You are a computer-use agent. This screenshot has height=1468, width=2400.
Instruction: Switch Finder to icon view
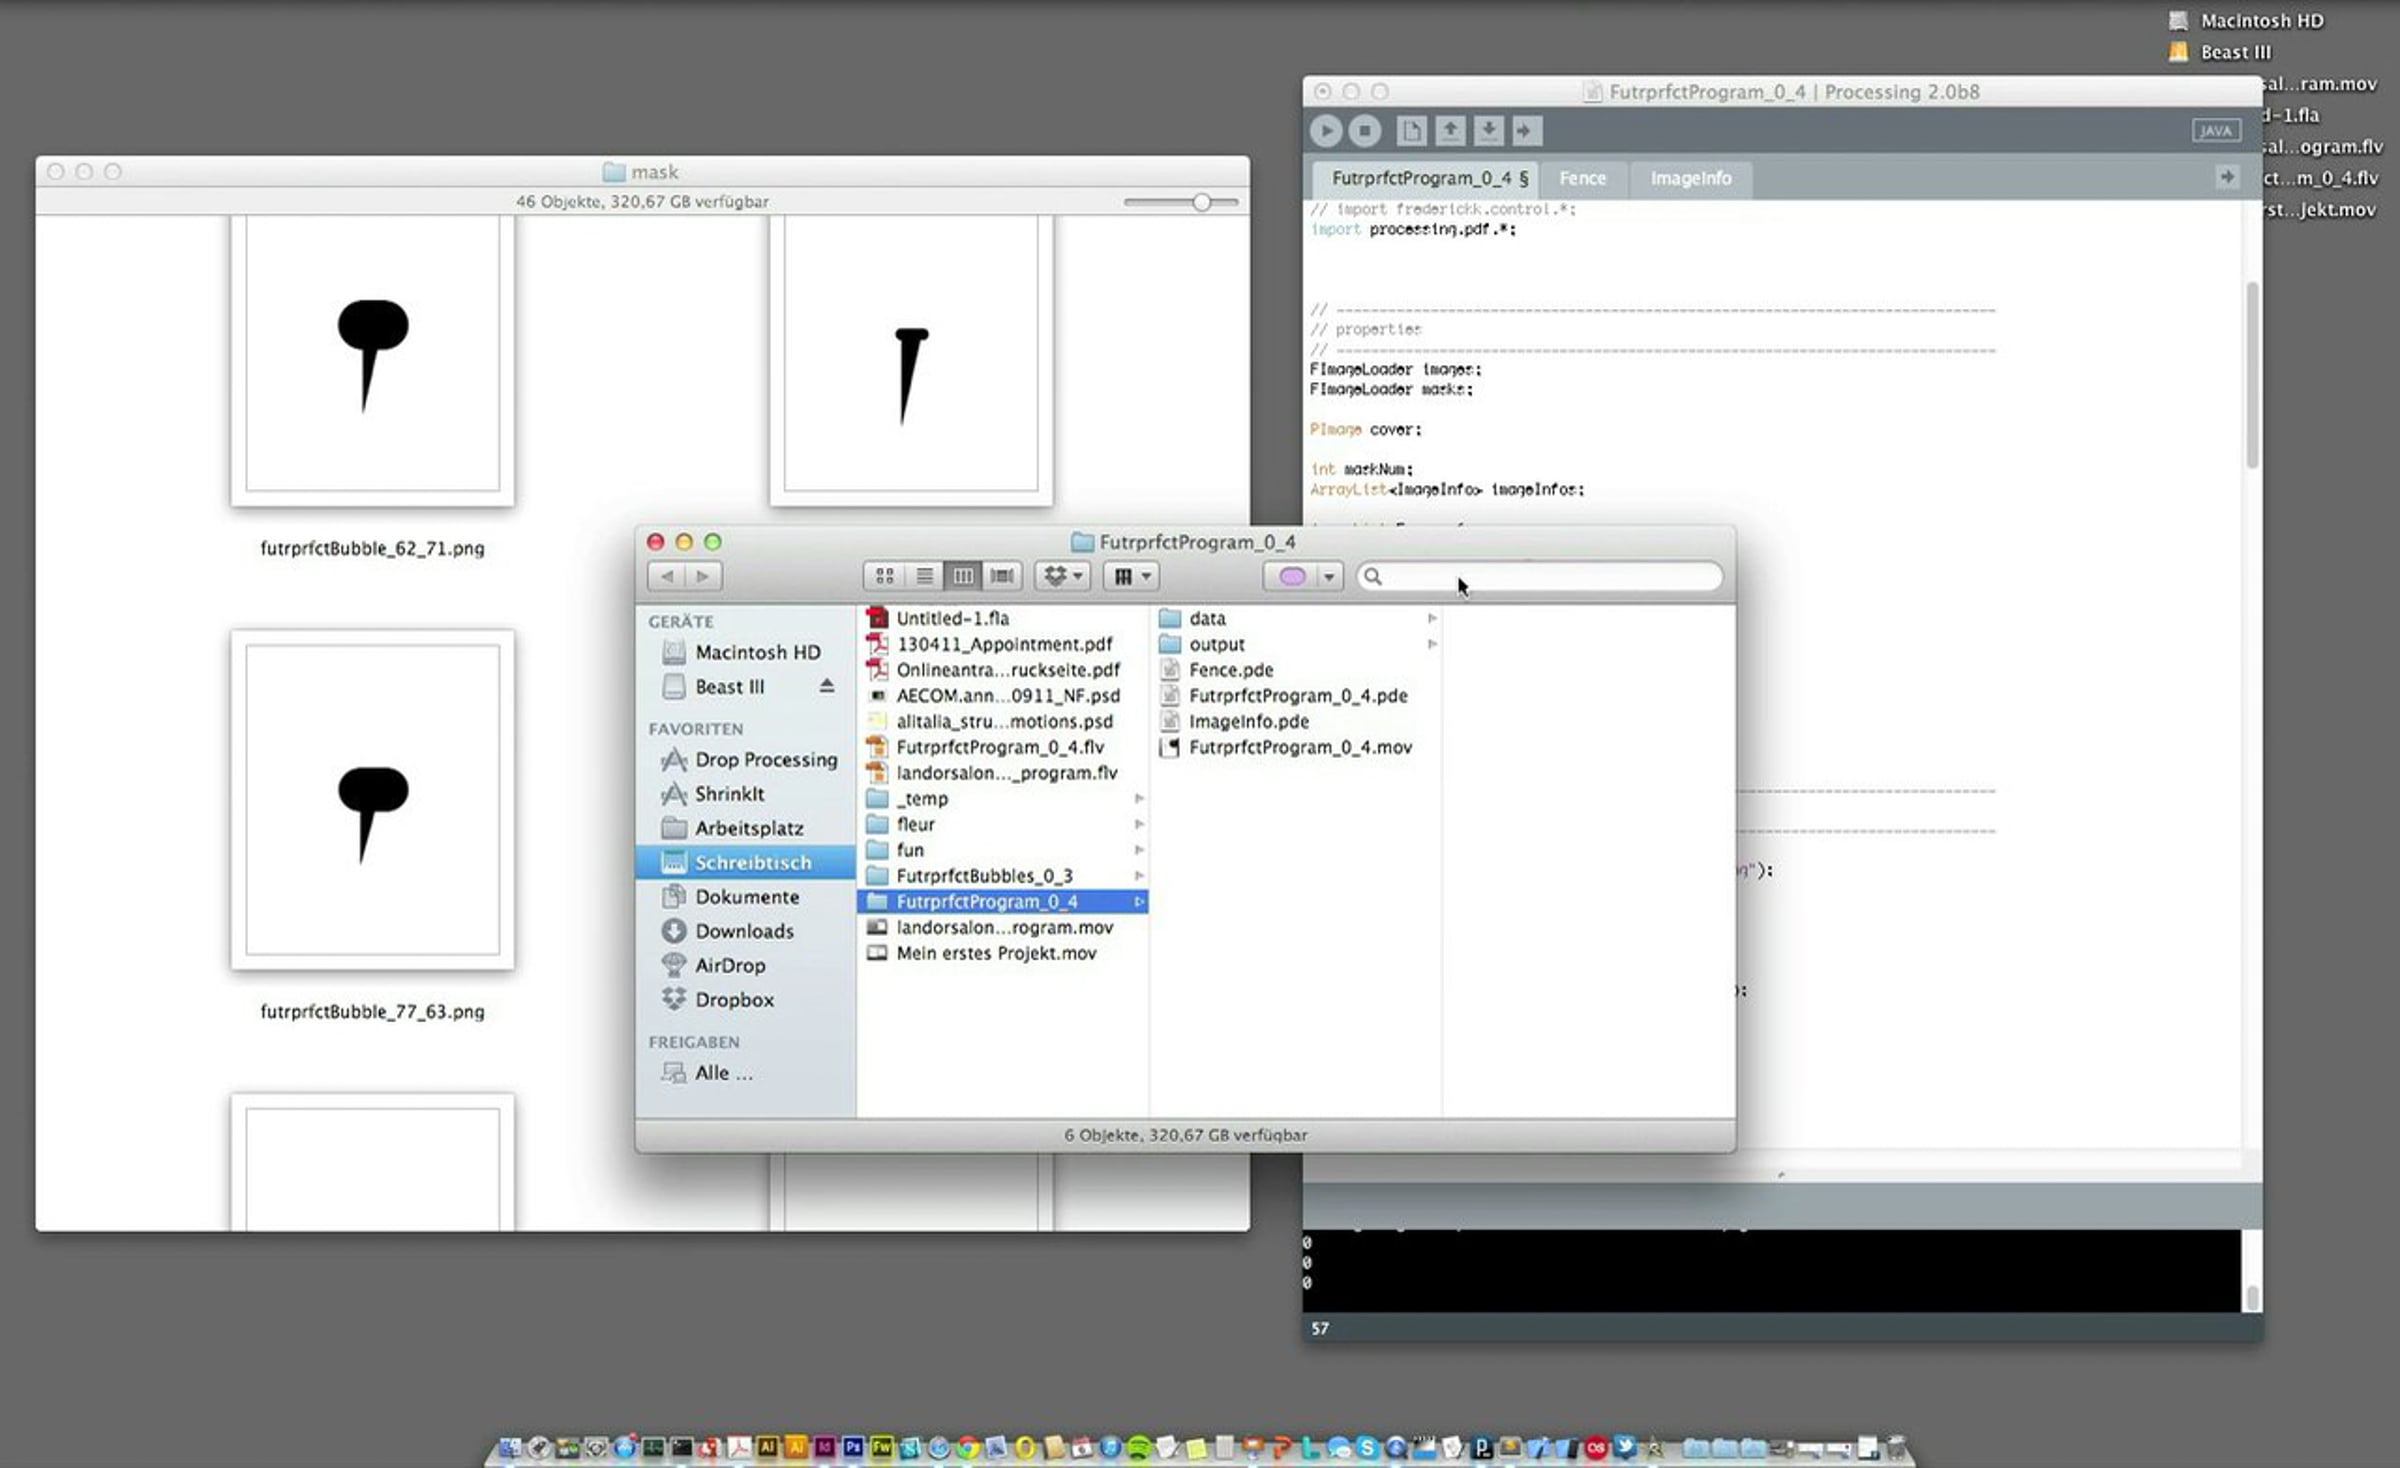pos(884,576)
